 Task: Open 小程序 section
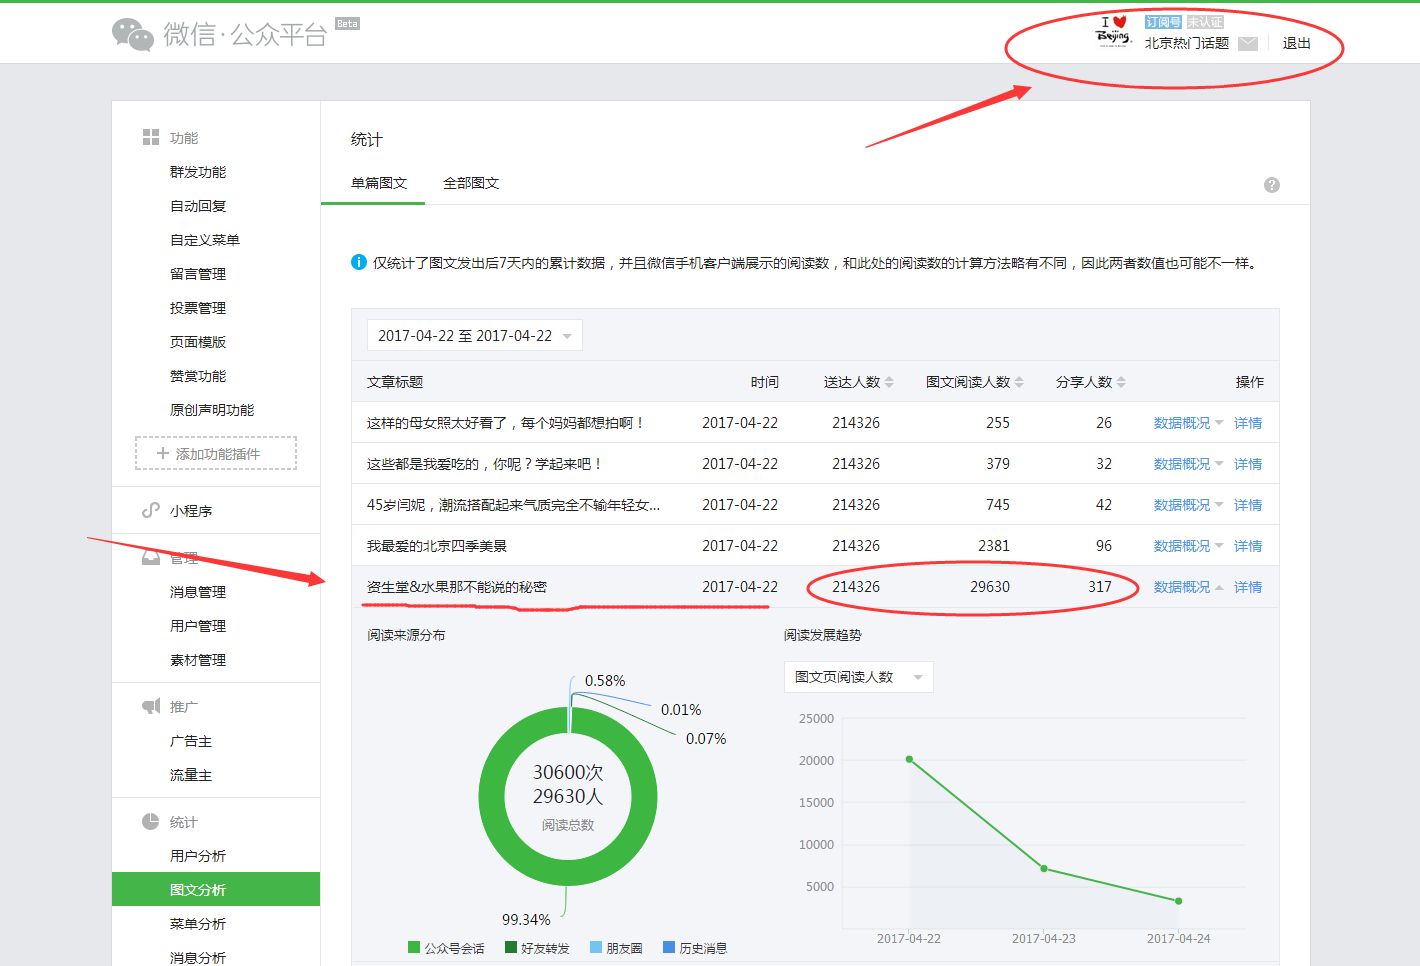pyautogui.click(x=191, y=511)
